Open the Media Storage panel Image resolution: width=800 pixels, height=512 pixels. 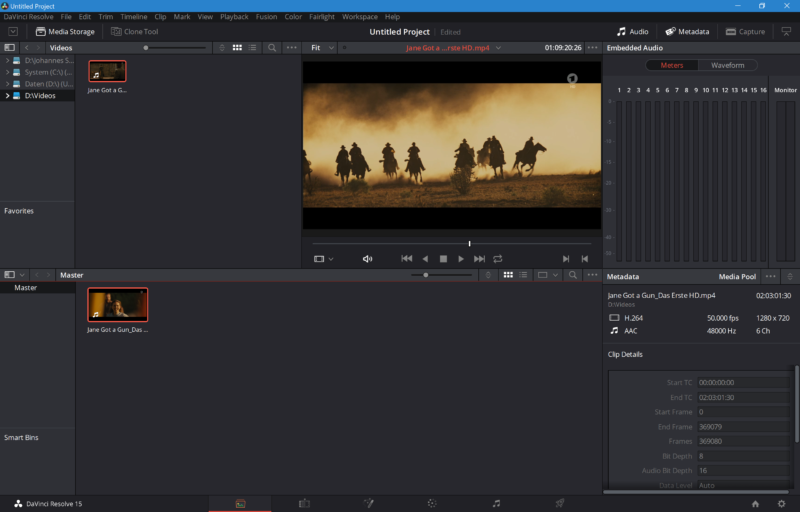click(x=65, y=32)
